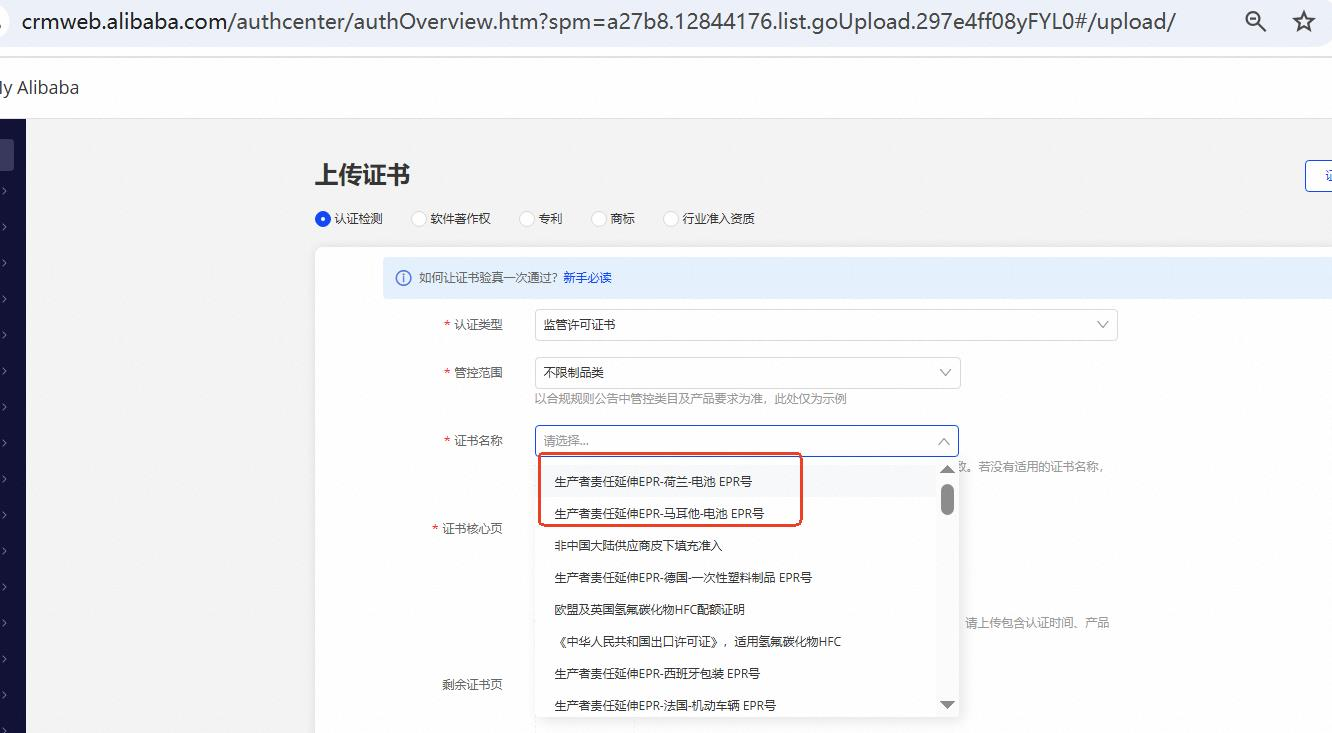Click the dropdown list scroll down arrow
This screenshot has width=1332, height=733.
(947, 705)
